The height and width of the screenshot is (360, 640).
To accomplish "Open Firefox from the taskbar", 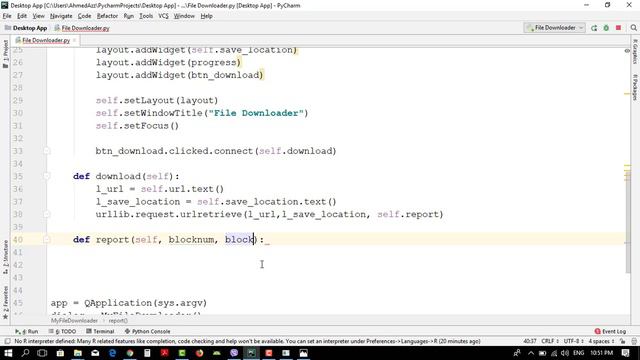I will (199, 353).
